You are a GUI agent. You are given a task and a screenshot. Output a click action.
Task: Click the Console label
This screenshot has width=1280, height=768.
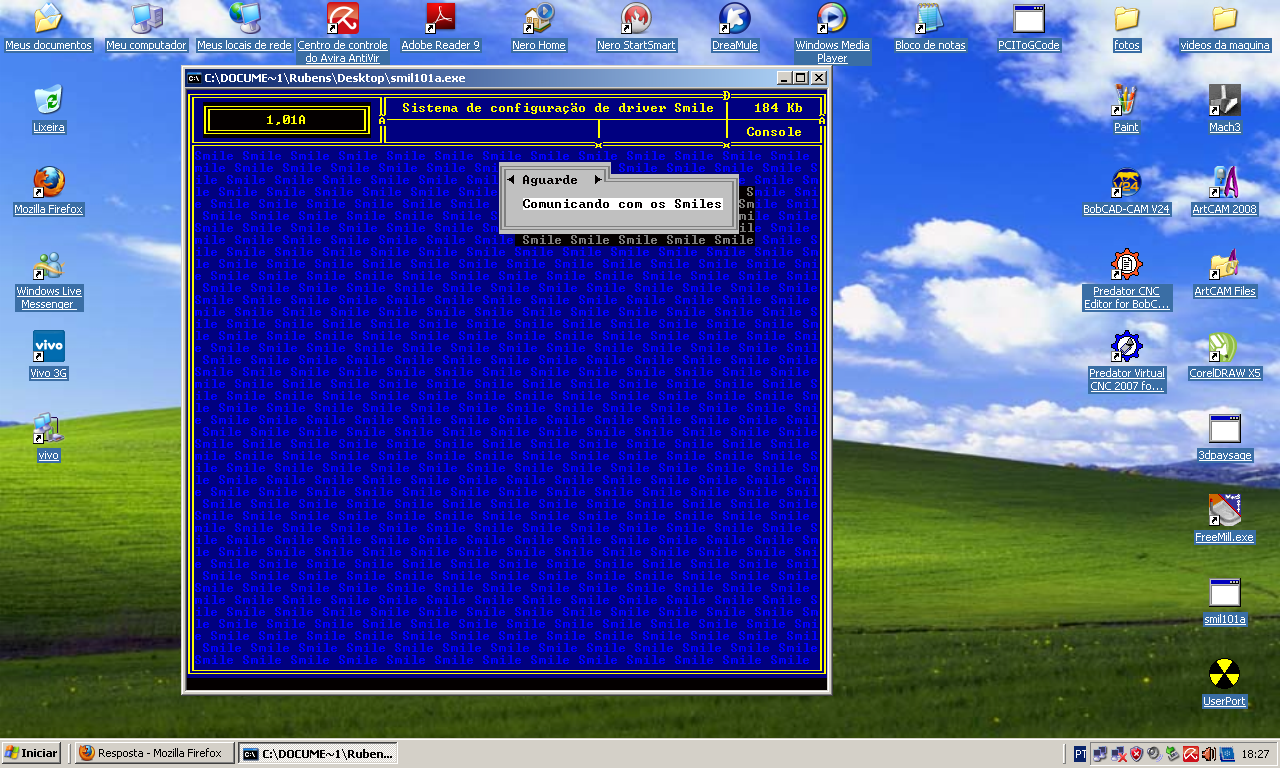coord(774,132)
